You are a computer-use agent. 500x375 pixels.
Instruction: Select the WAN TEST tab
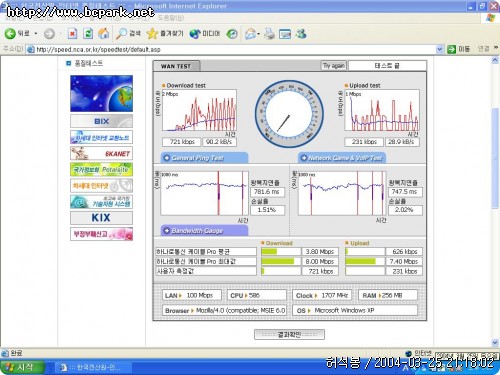coord(176,66)
